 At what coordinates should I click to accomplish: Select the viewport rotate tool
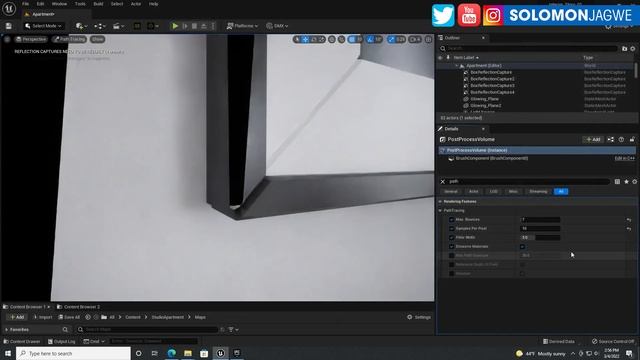(x=313, y=39)
